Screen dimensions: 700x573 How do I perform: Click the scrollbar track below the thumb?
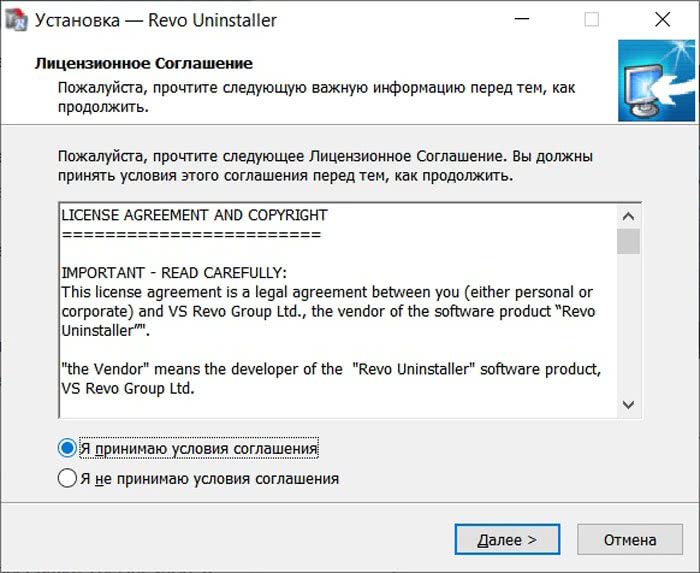[x=629, y=324]
